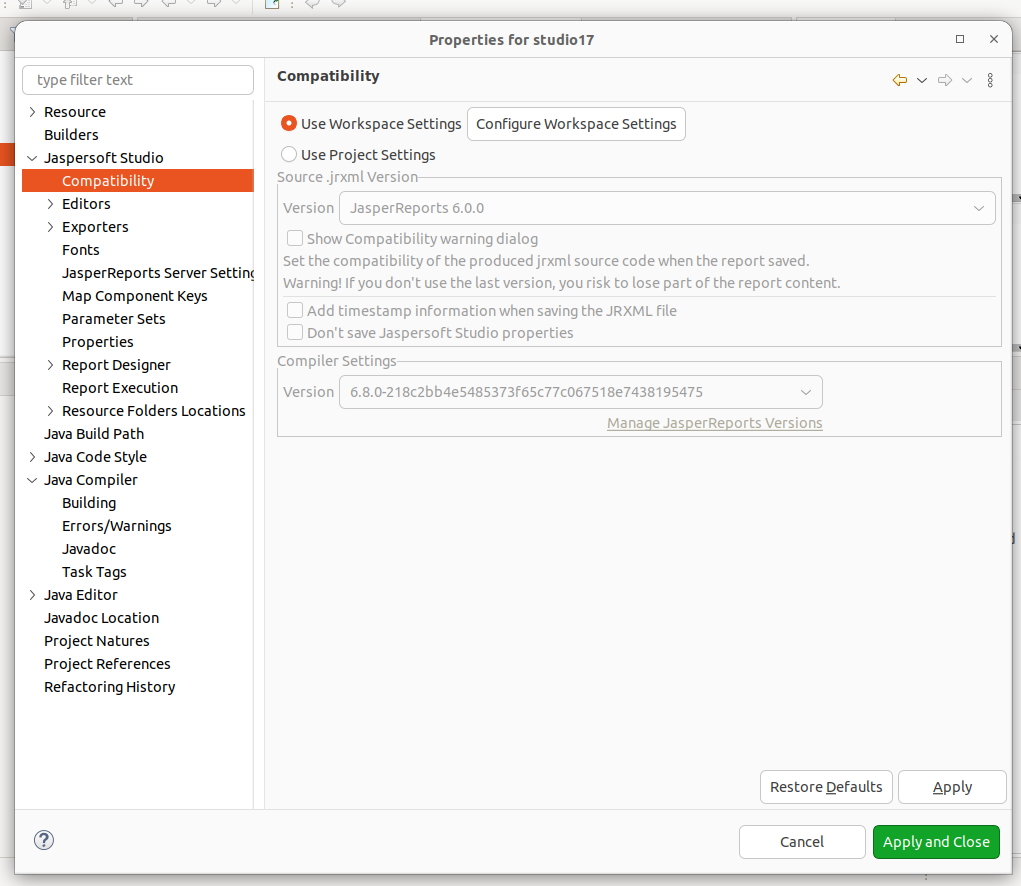
Task: Select Project Natures in tree
Action: [x=97, y=641]
